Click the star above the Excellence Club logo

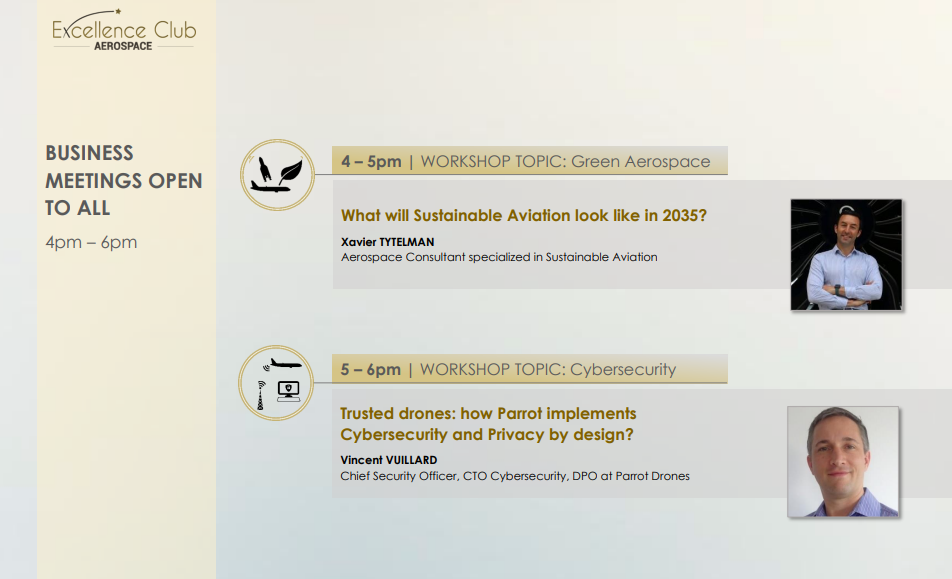point(119,11)
